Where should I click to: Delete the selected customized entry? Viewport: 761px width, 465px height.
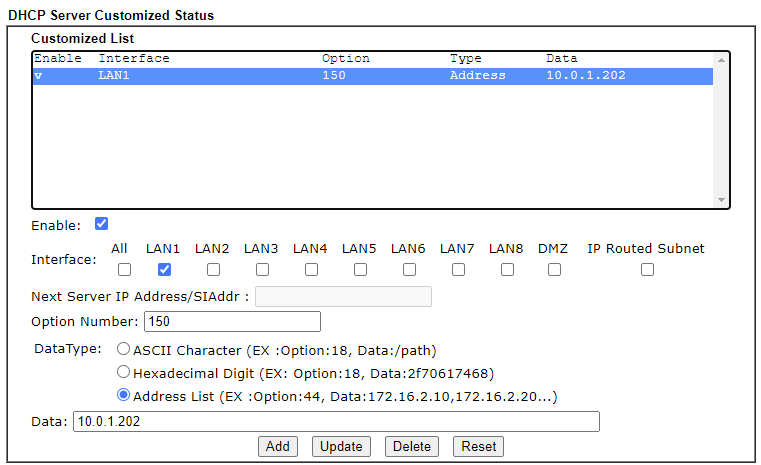pyautogui.click(x=412, y=447)
